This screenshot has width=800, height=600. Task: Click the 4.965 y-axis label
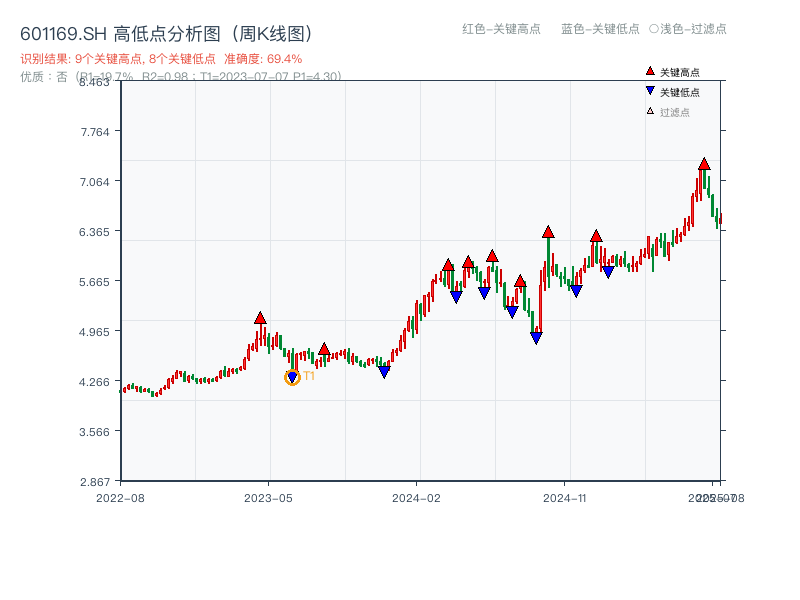pos(94,332)
